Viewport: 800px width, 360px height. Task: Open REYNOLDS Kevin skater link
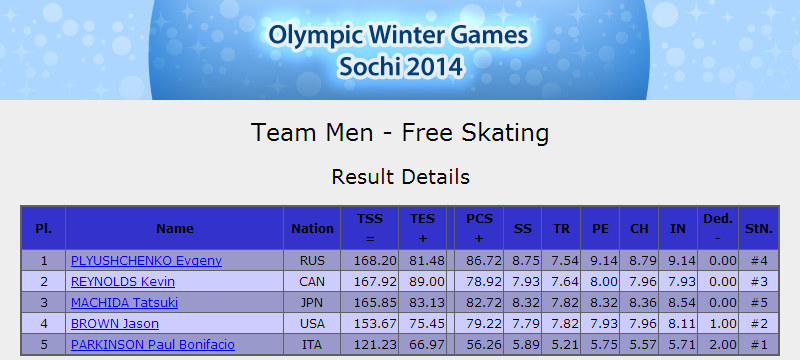pos(123,281)
